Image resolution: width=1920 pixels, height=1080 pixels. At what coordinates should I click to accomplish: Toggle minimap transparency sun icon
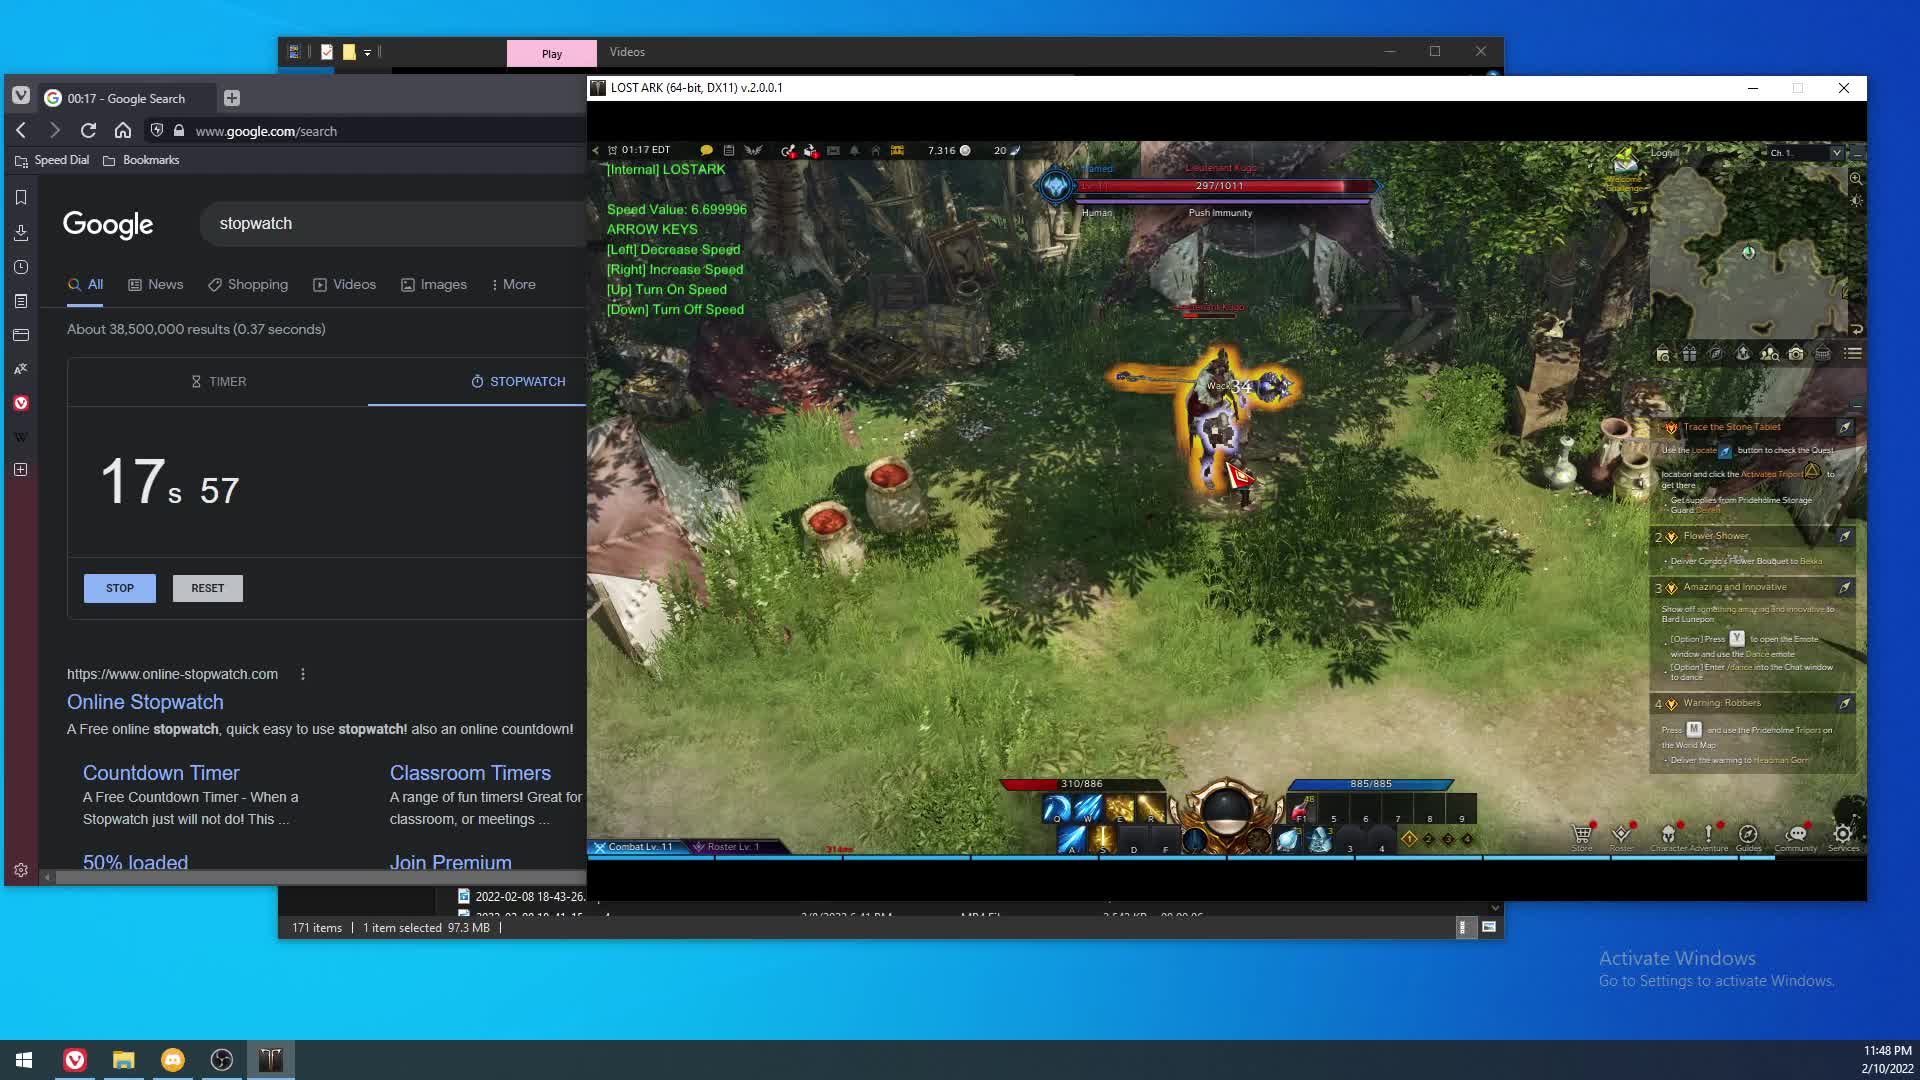coord(1856,201)
